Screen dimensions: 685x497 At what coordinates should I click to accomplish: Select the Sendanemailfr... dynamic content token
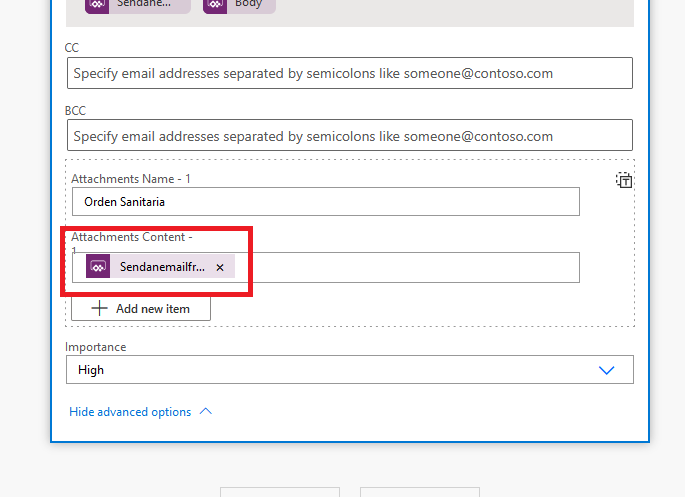160,266
